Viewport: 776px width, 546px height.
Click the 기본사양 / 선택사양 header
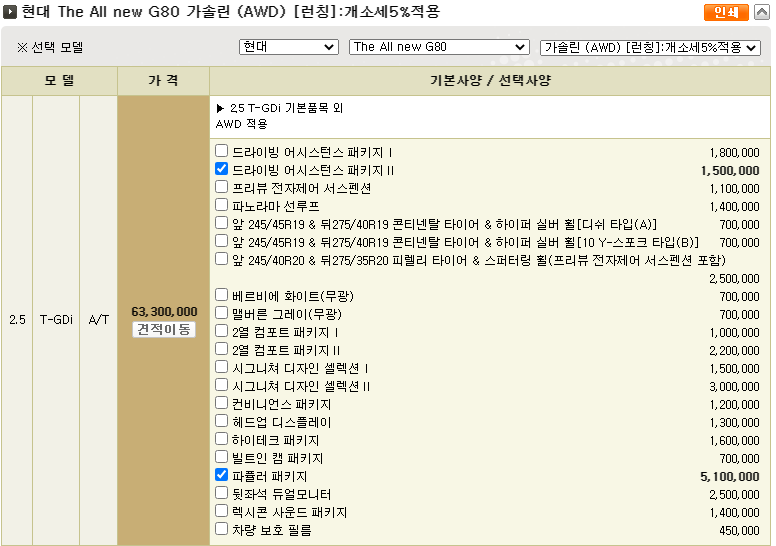(490, 80)
